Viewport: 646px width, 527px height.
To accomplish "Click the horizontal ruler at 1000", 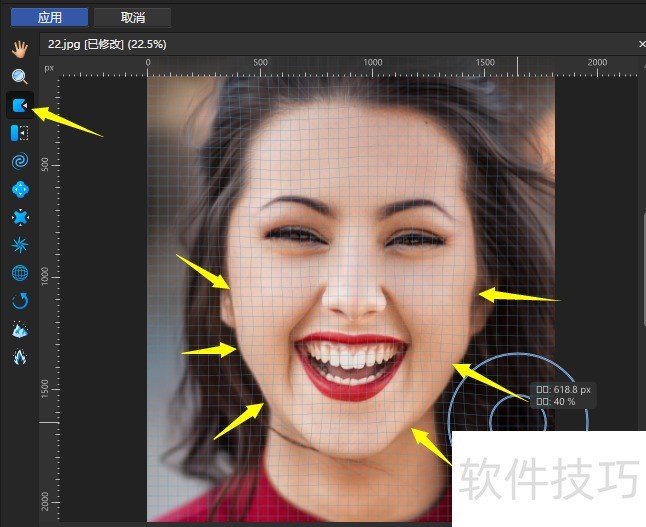I will pyautogui.click(x=372, y=63).
